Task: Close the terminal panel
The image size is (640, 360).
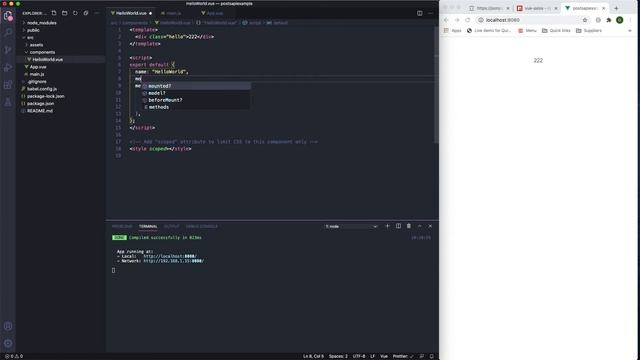Action: (x=430, y=226)
